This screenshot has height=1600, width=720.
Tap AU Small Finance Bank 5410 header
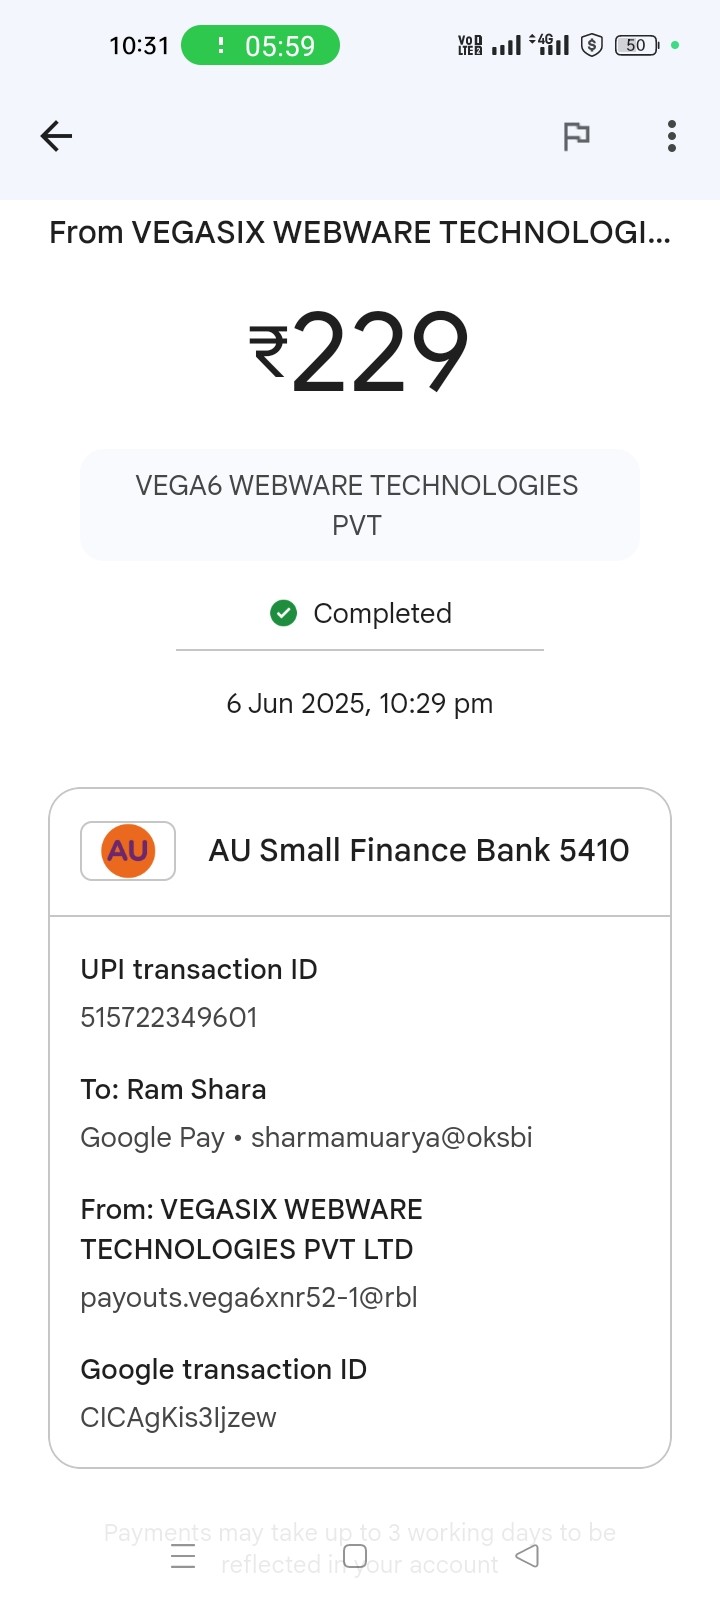[x=360, y=851]
